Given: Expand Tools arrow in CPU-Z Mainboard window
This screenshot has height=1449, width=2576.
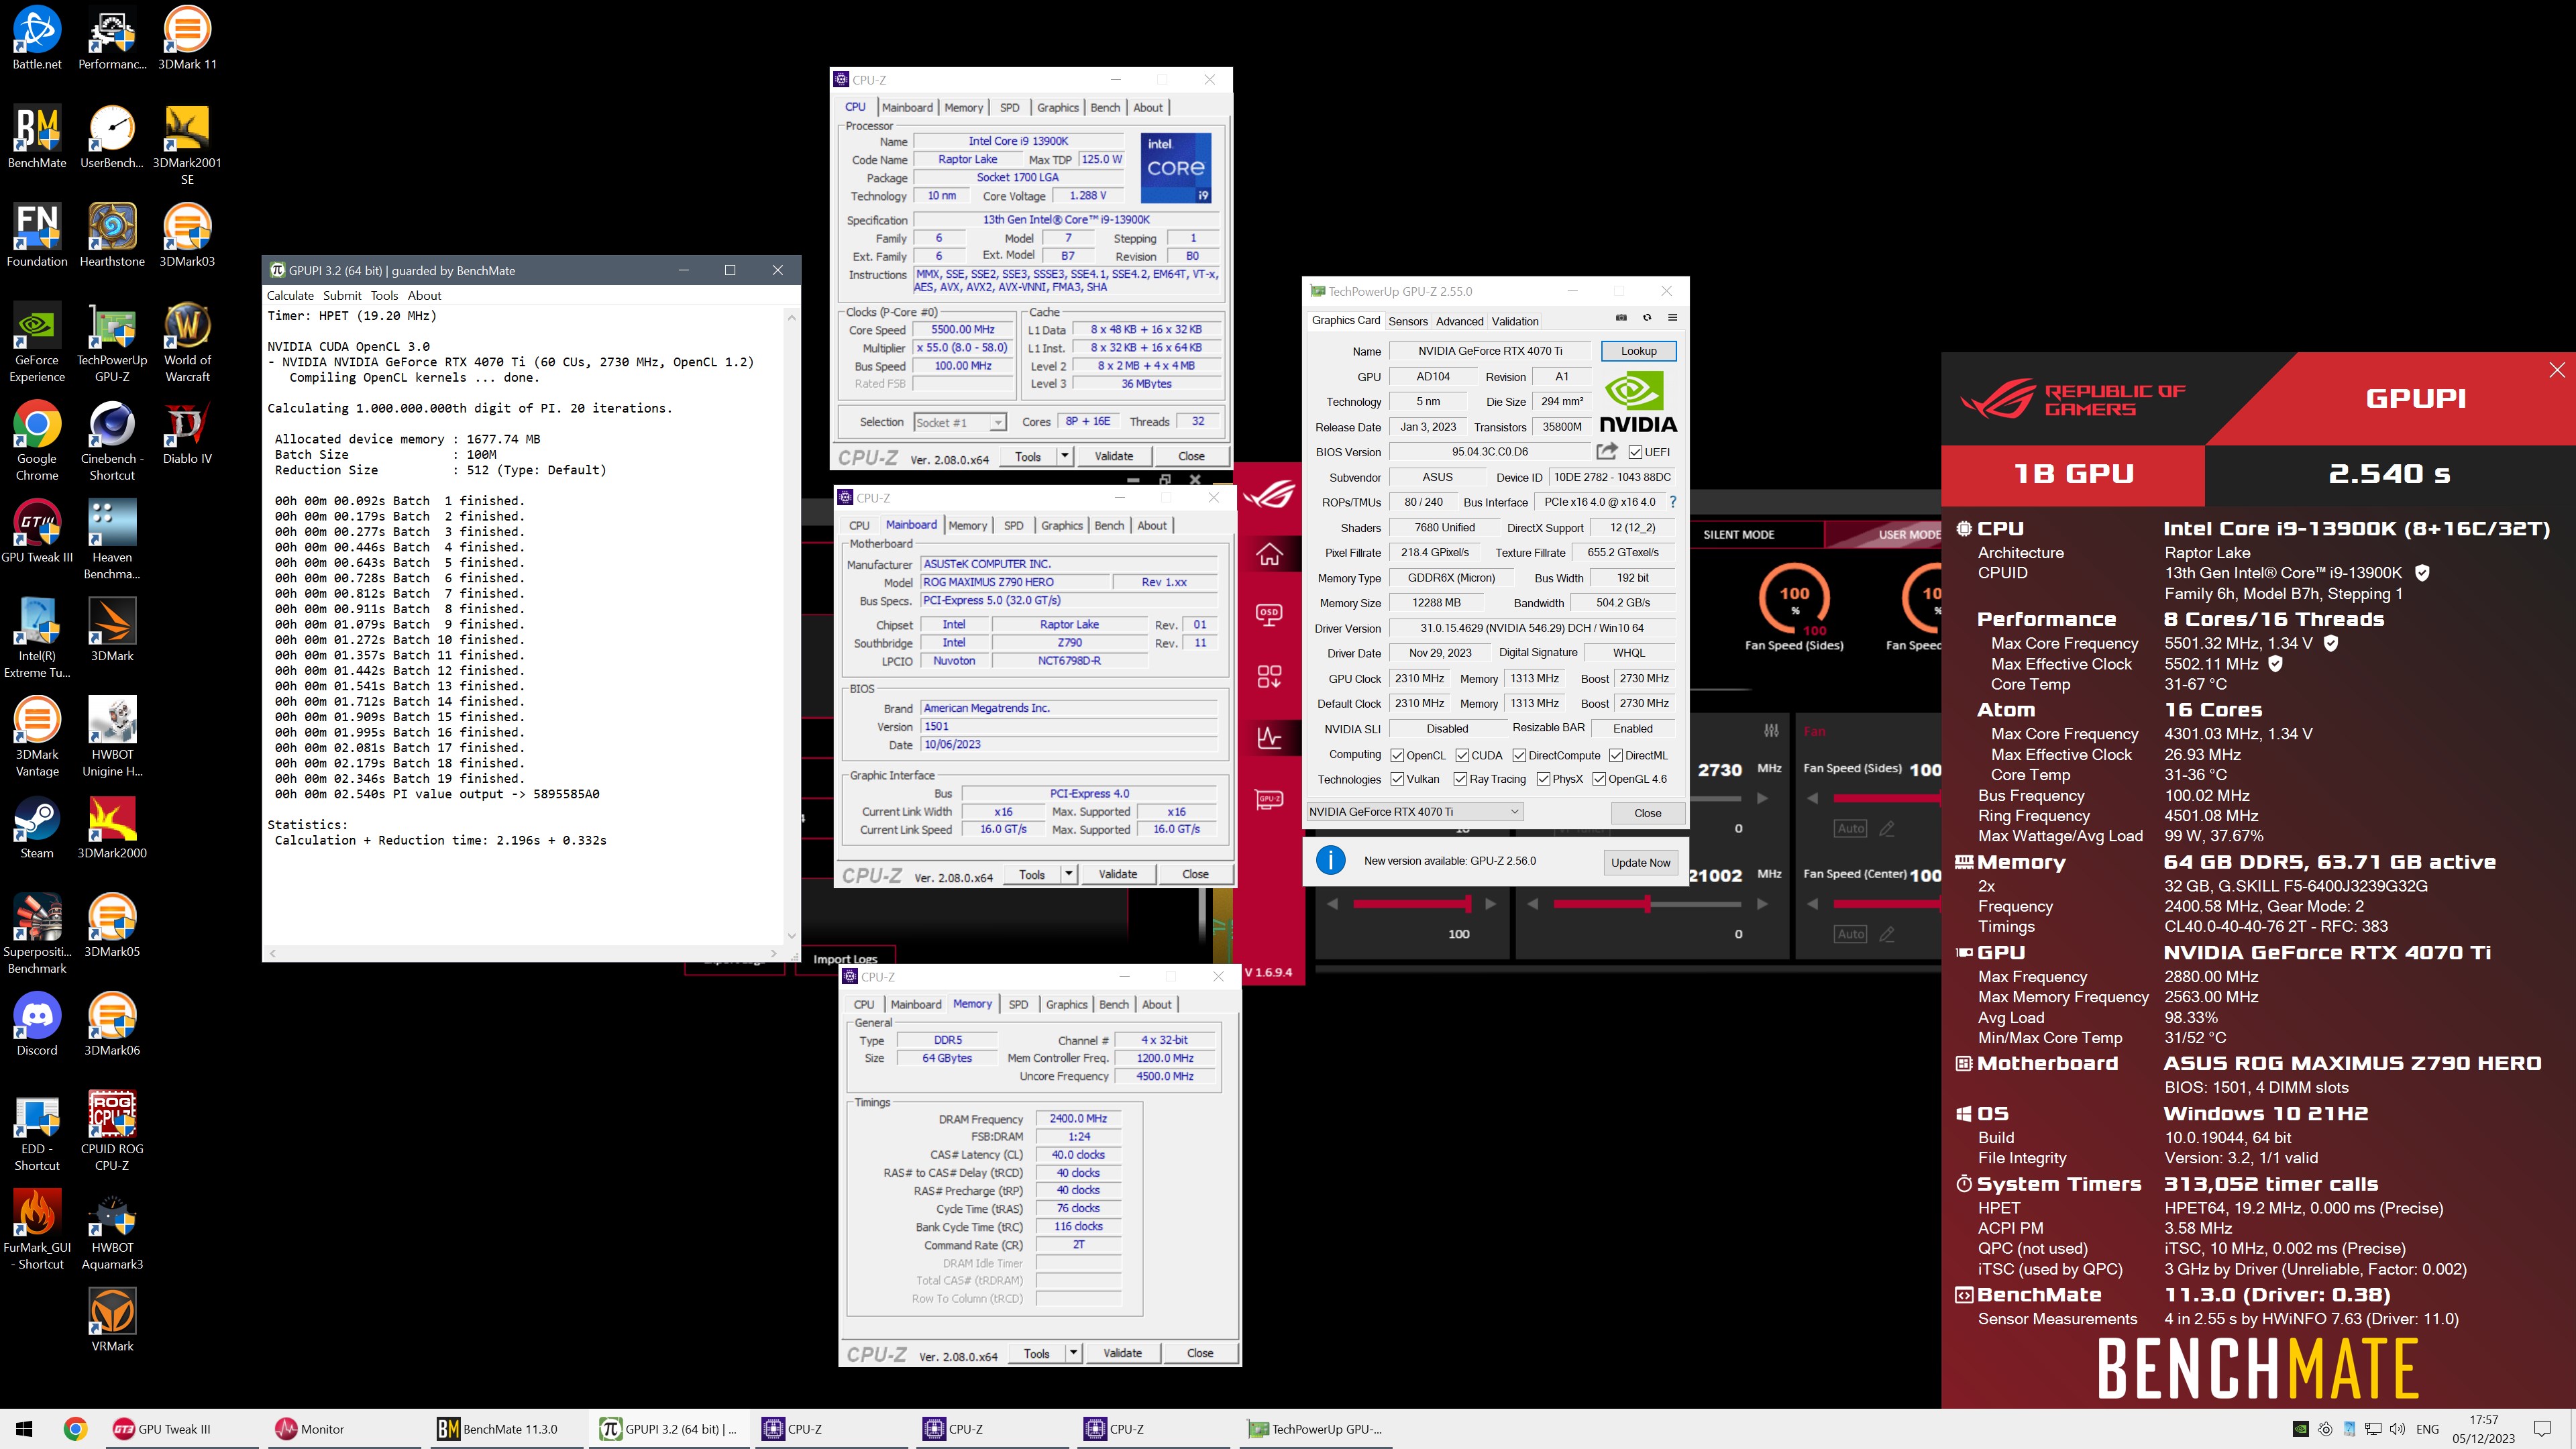Looking at the screenshot, I should click(1069, 874).
